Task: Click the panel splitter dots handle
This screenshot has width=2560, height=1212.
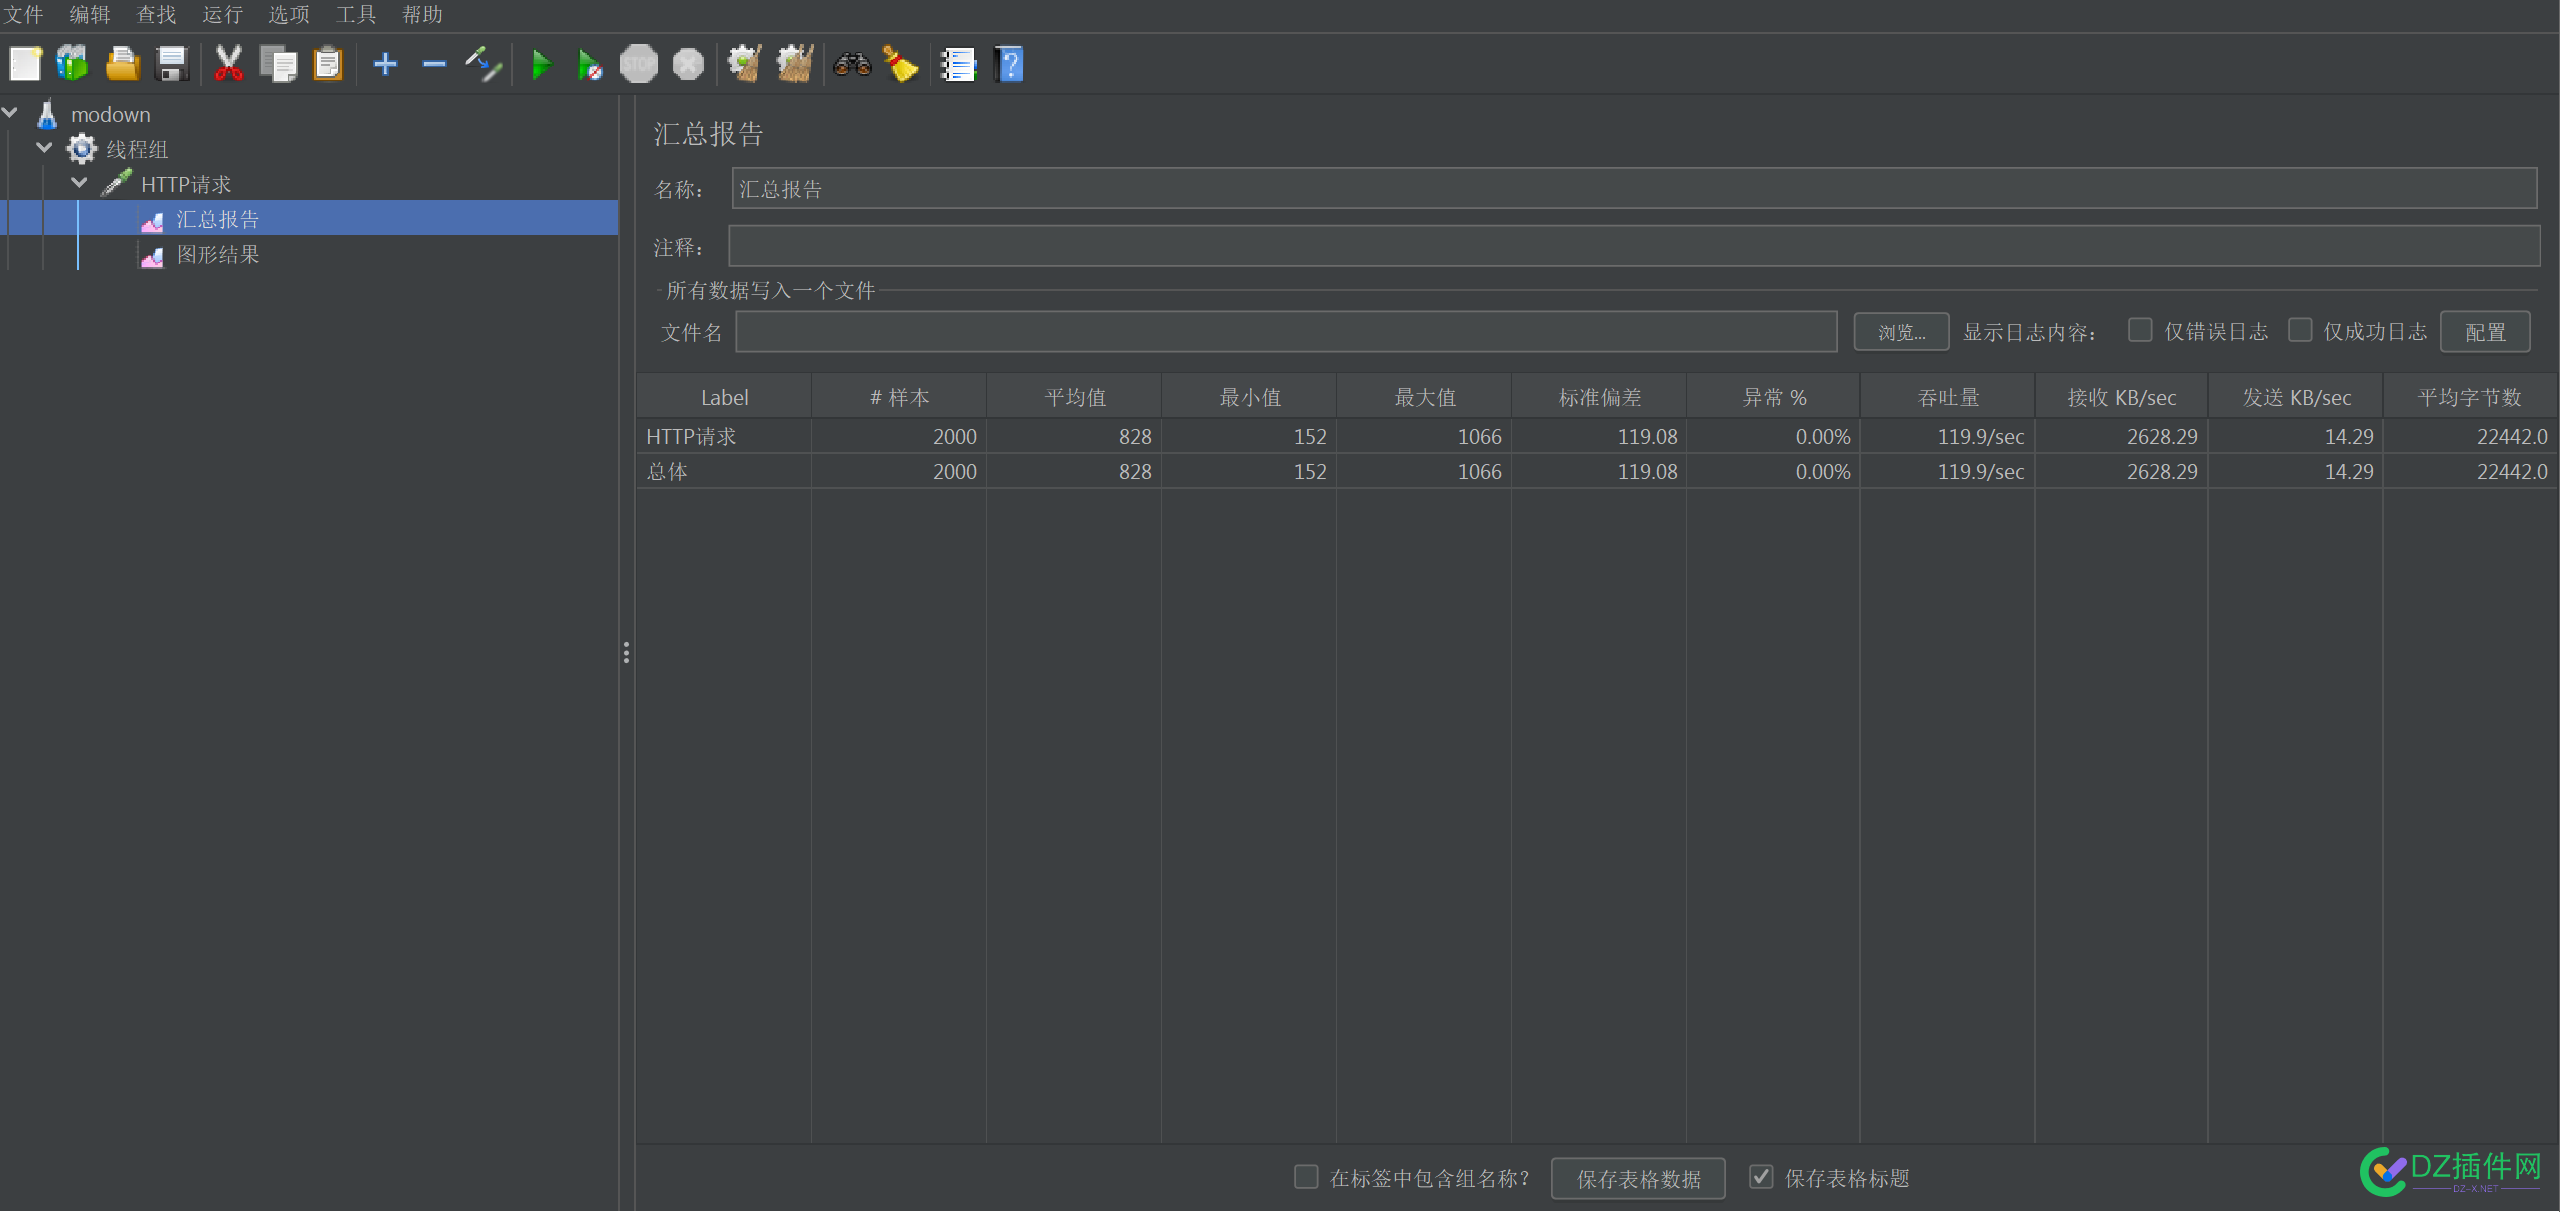Action: [626, 653]
